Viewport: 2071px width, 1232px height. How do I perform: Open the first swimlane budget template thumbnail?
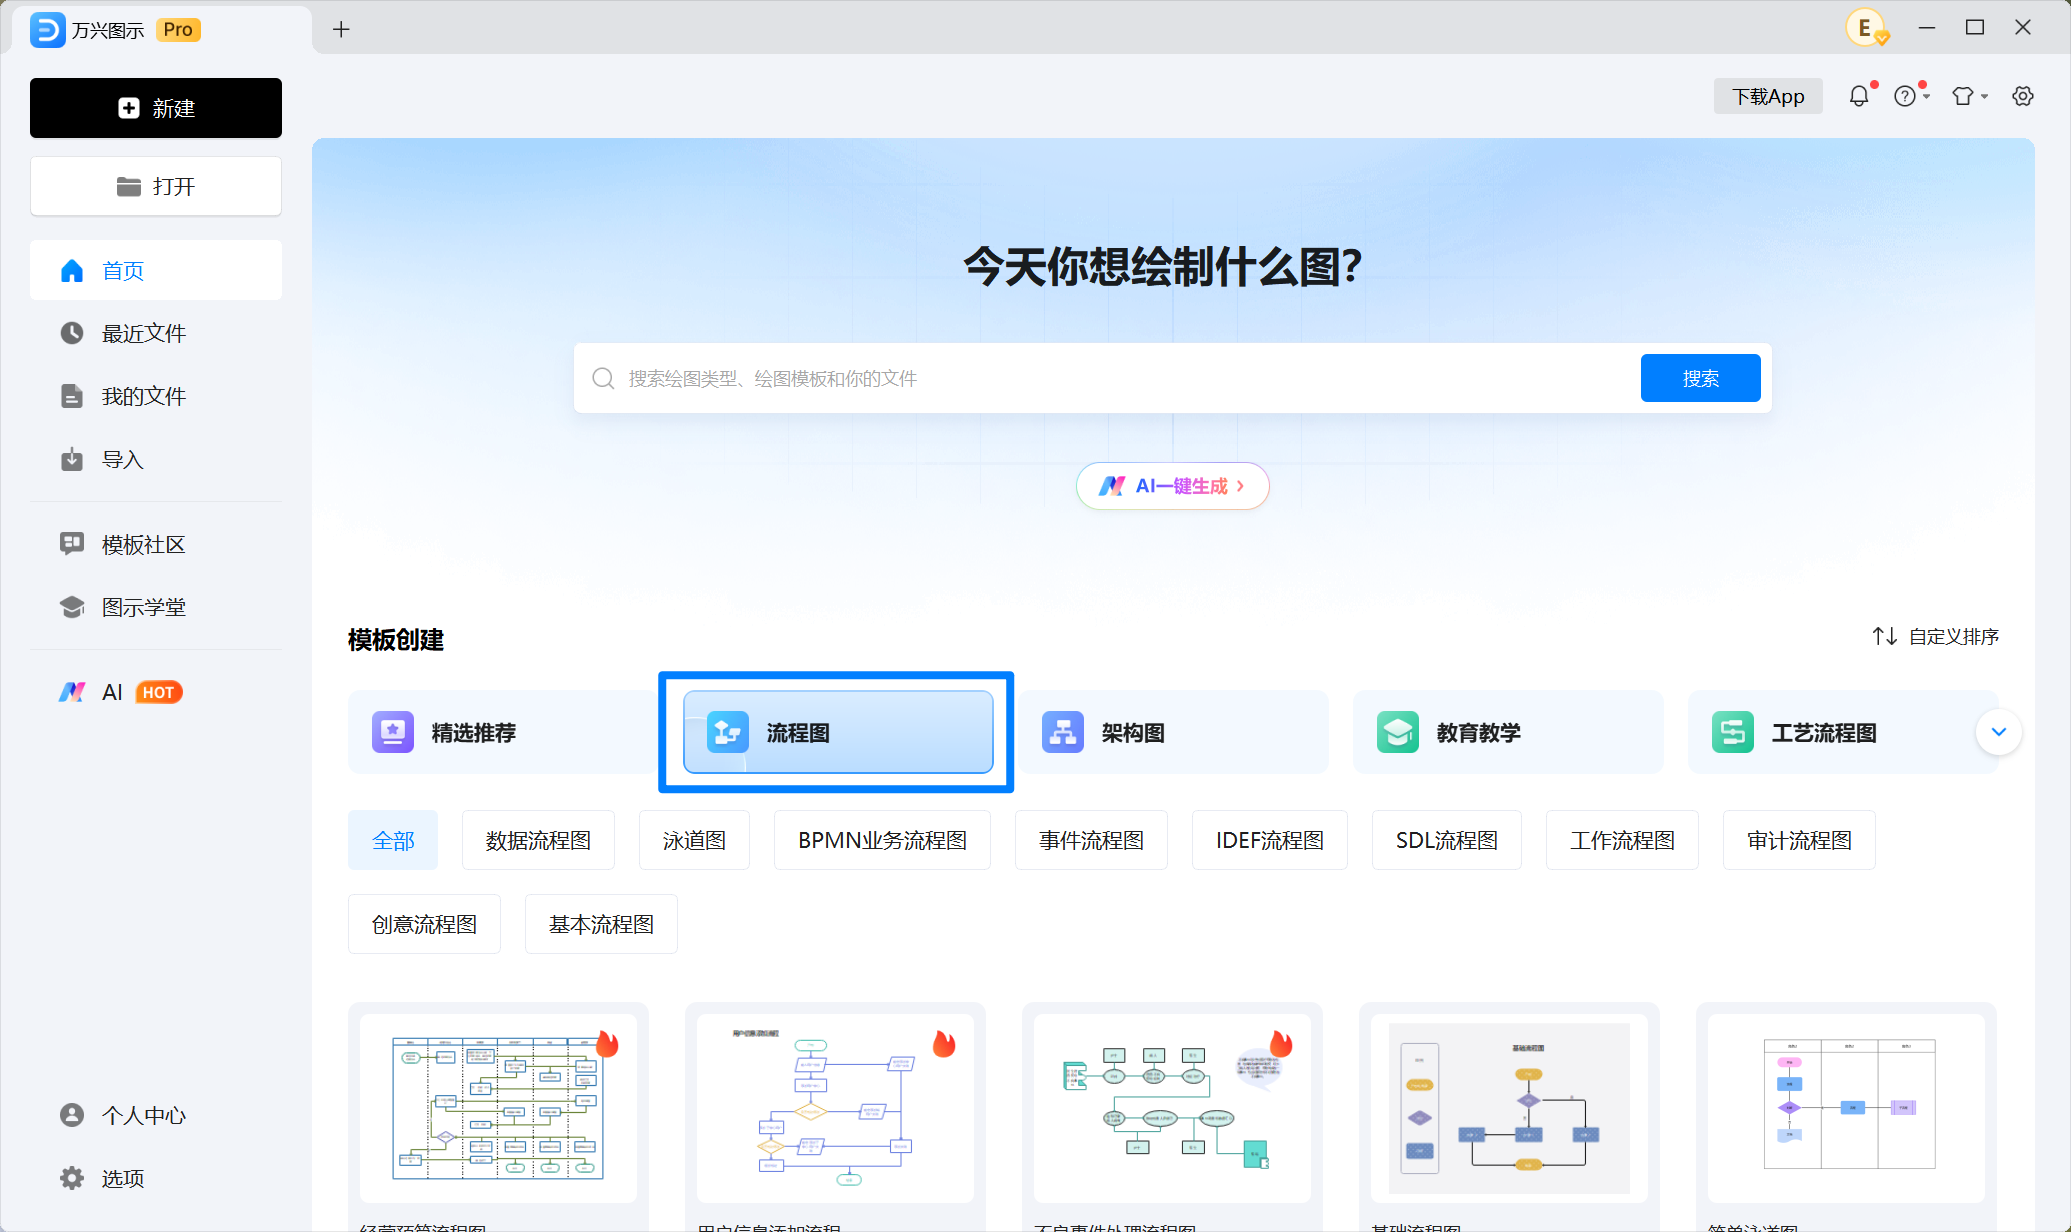pos(498,1108)
